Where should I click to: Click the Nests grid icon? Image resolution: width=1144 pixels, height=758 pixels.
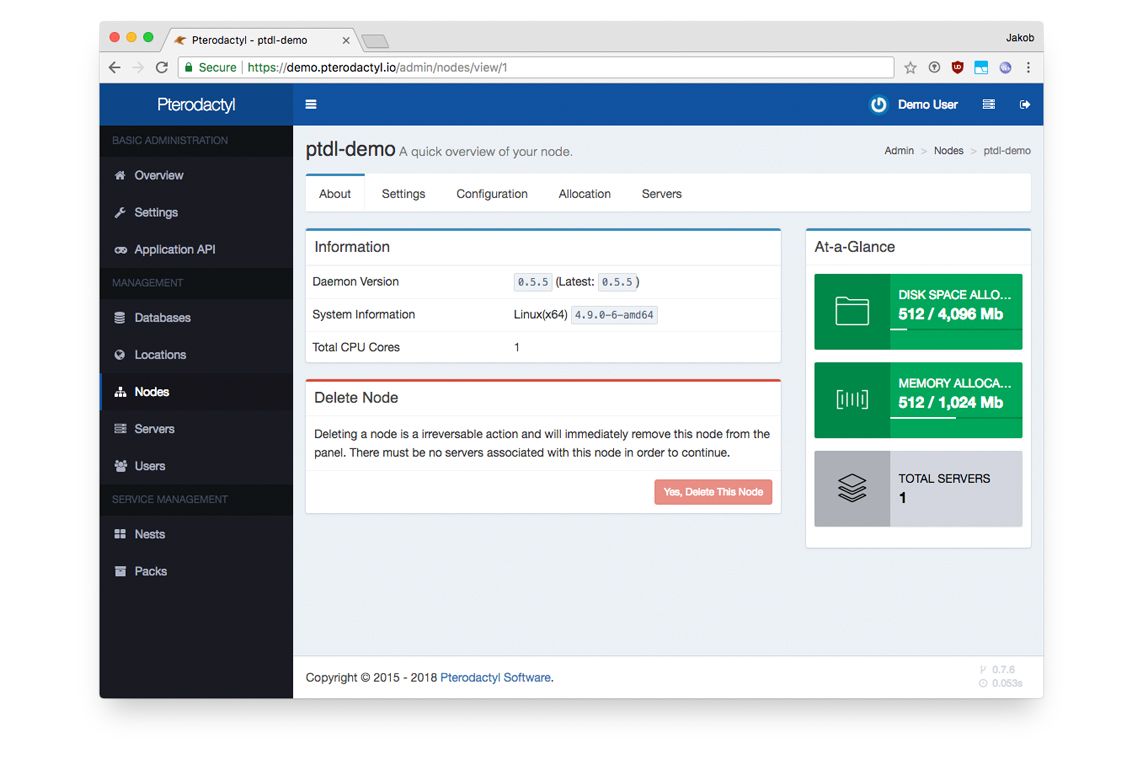120,534
